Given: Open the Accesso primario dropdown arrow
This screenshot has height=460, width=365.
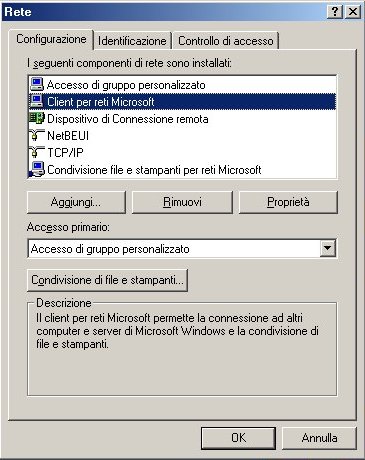Looking at the screenshot, I should click(x=328, y=248).
